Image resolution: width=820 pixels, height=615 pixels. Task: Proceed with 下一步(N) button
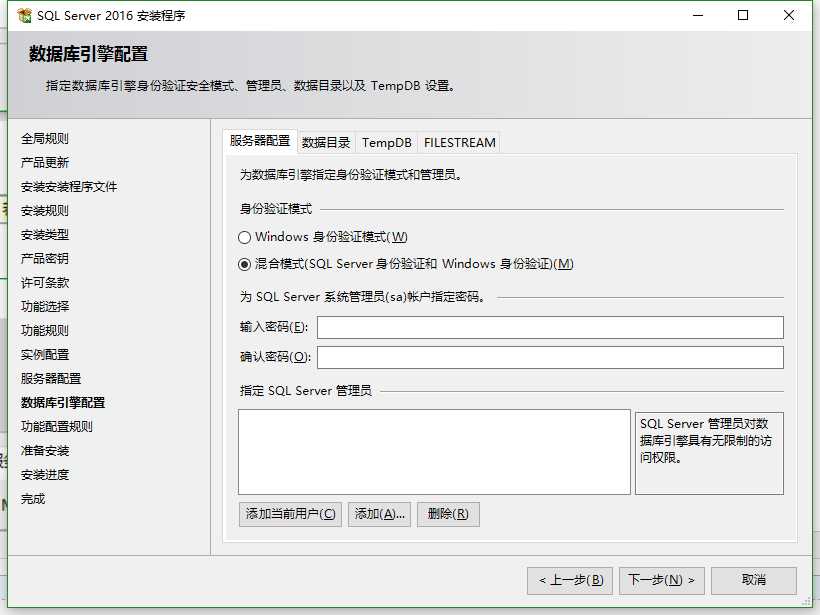(662, 580)
